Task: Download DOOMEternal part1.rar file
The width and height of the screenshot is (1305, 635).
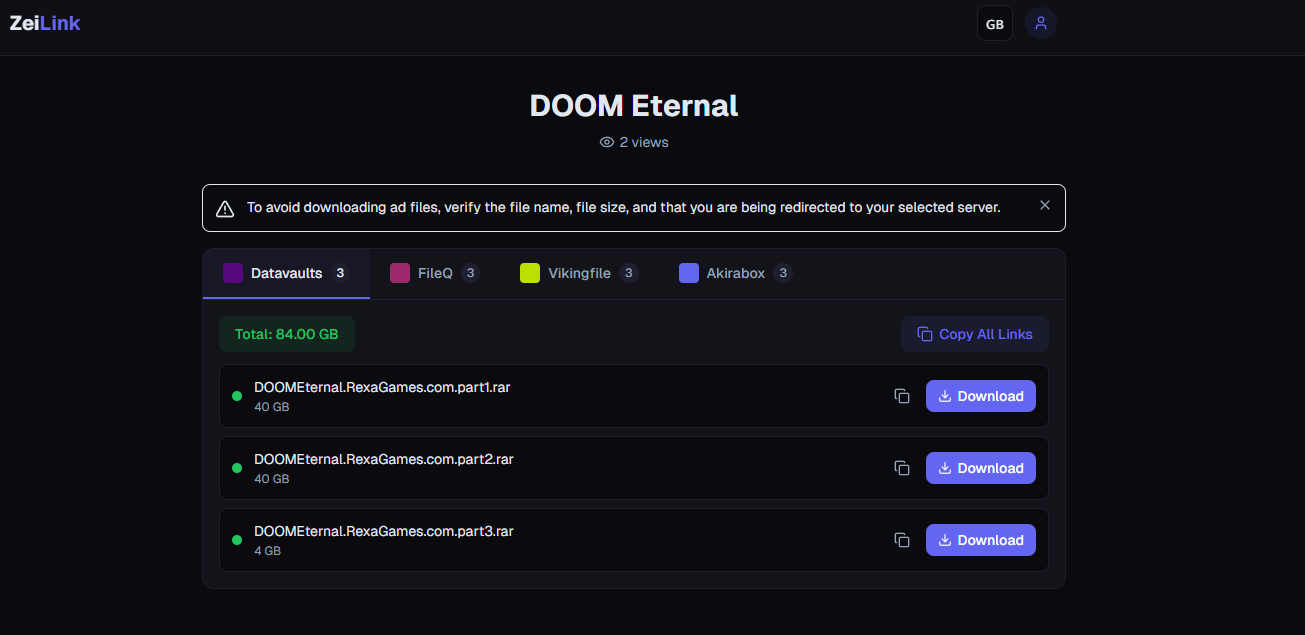Action: coord(981,396)
